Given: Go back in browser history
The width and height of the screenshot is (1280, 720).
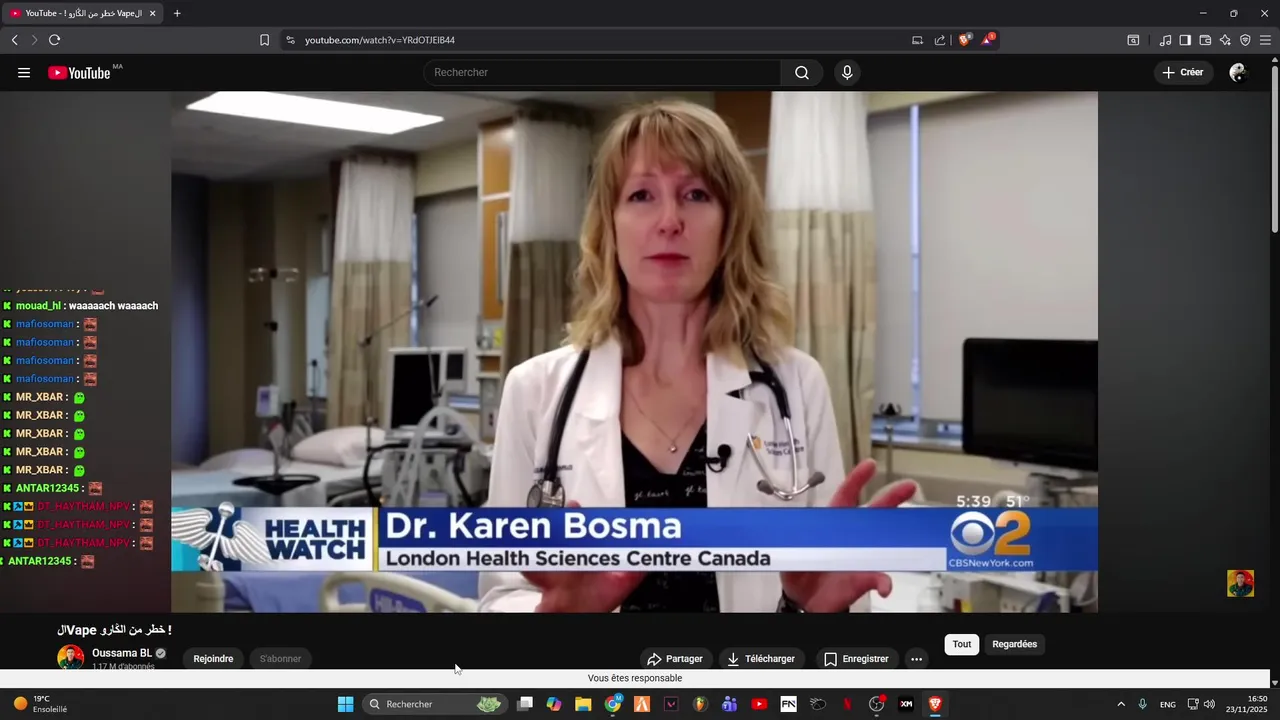Looking at the screenshot, I should pyautogui.click(x=15, y=40).
